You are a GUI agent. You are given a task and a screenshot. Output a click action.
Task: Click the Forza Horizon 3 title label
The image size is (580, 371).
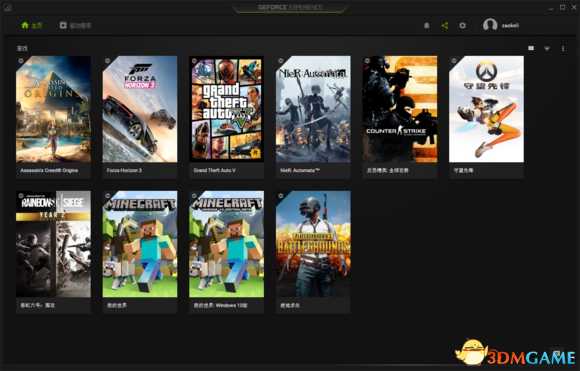(124, 171)
